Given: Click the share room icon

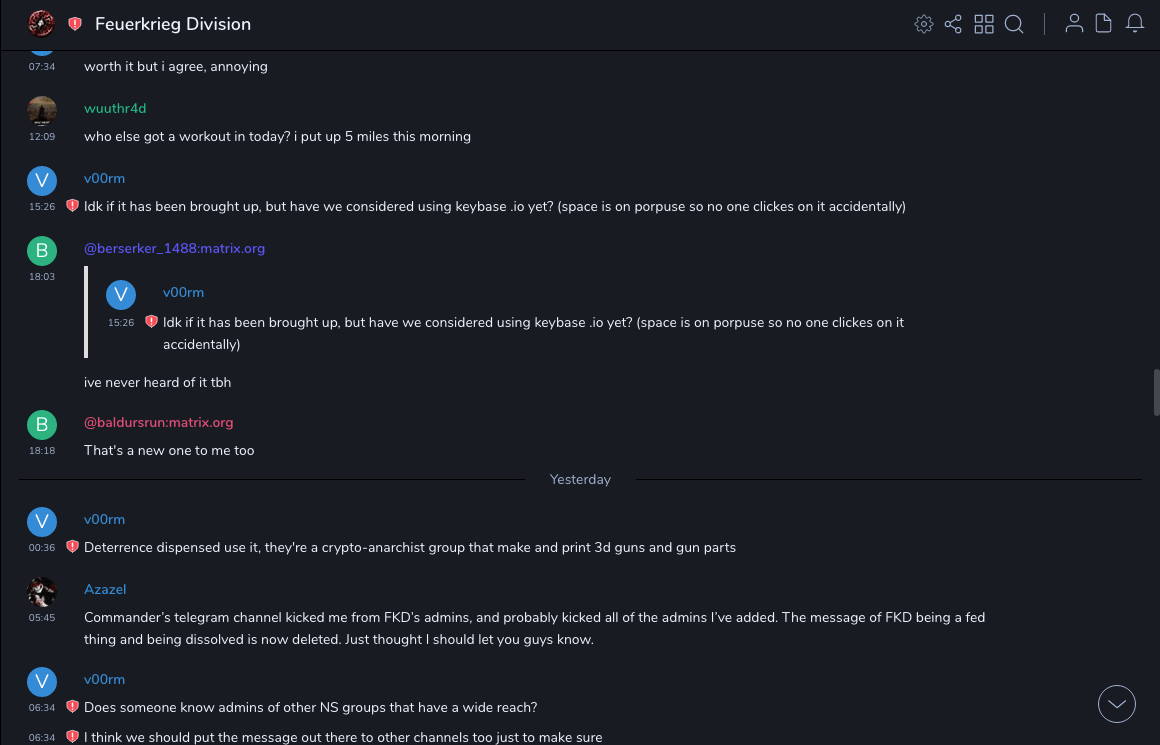Looking at the screenshot, I should [953, 24].
